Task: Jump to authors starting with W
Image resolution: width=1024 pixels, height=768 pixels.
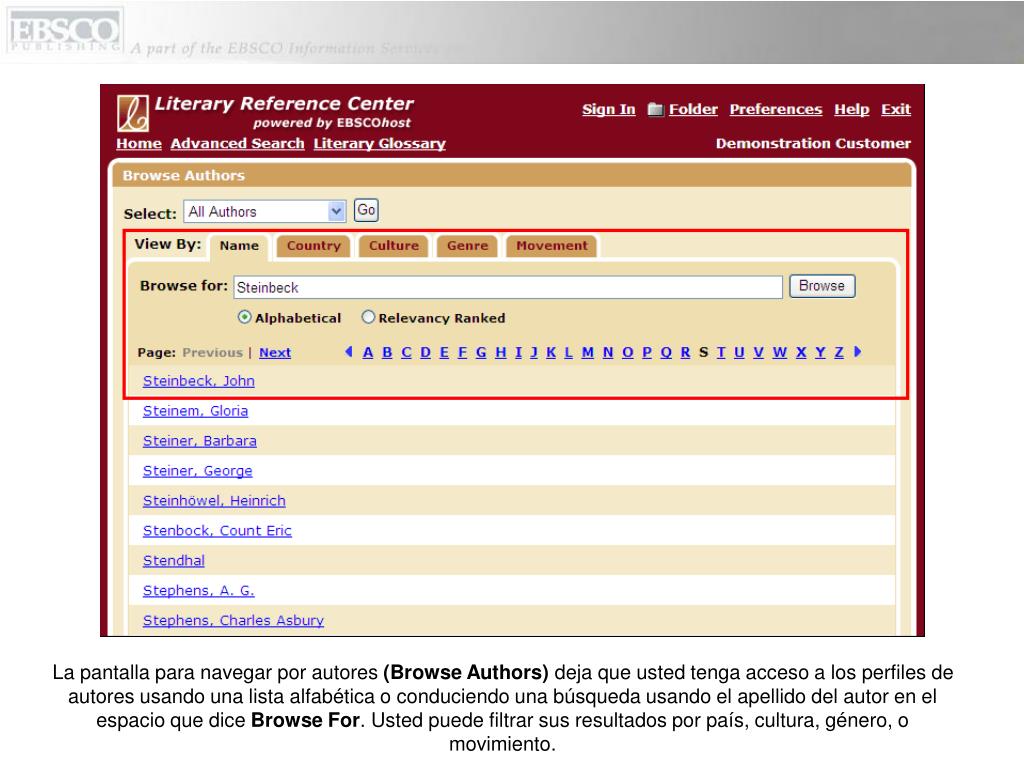Action: (x=780, y=353)
